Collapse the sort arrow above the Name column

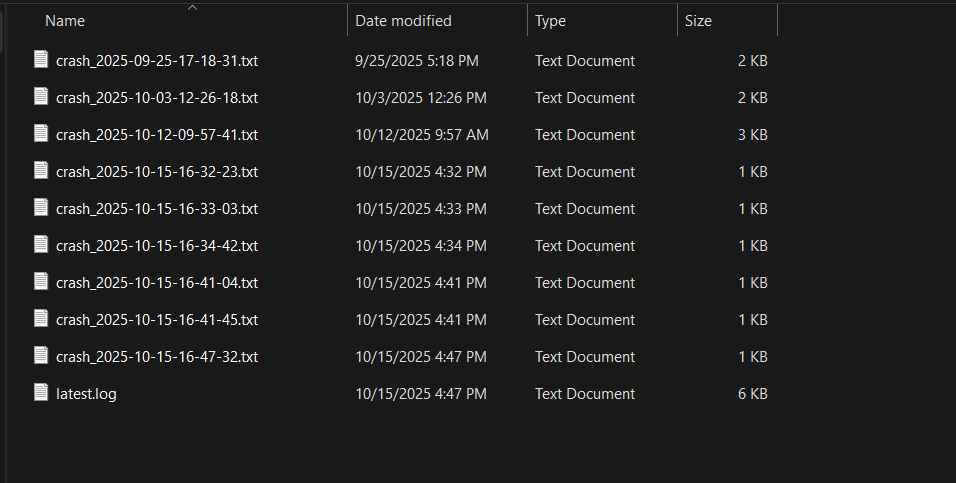coord(192,8)
